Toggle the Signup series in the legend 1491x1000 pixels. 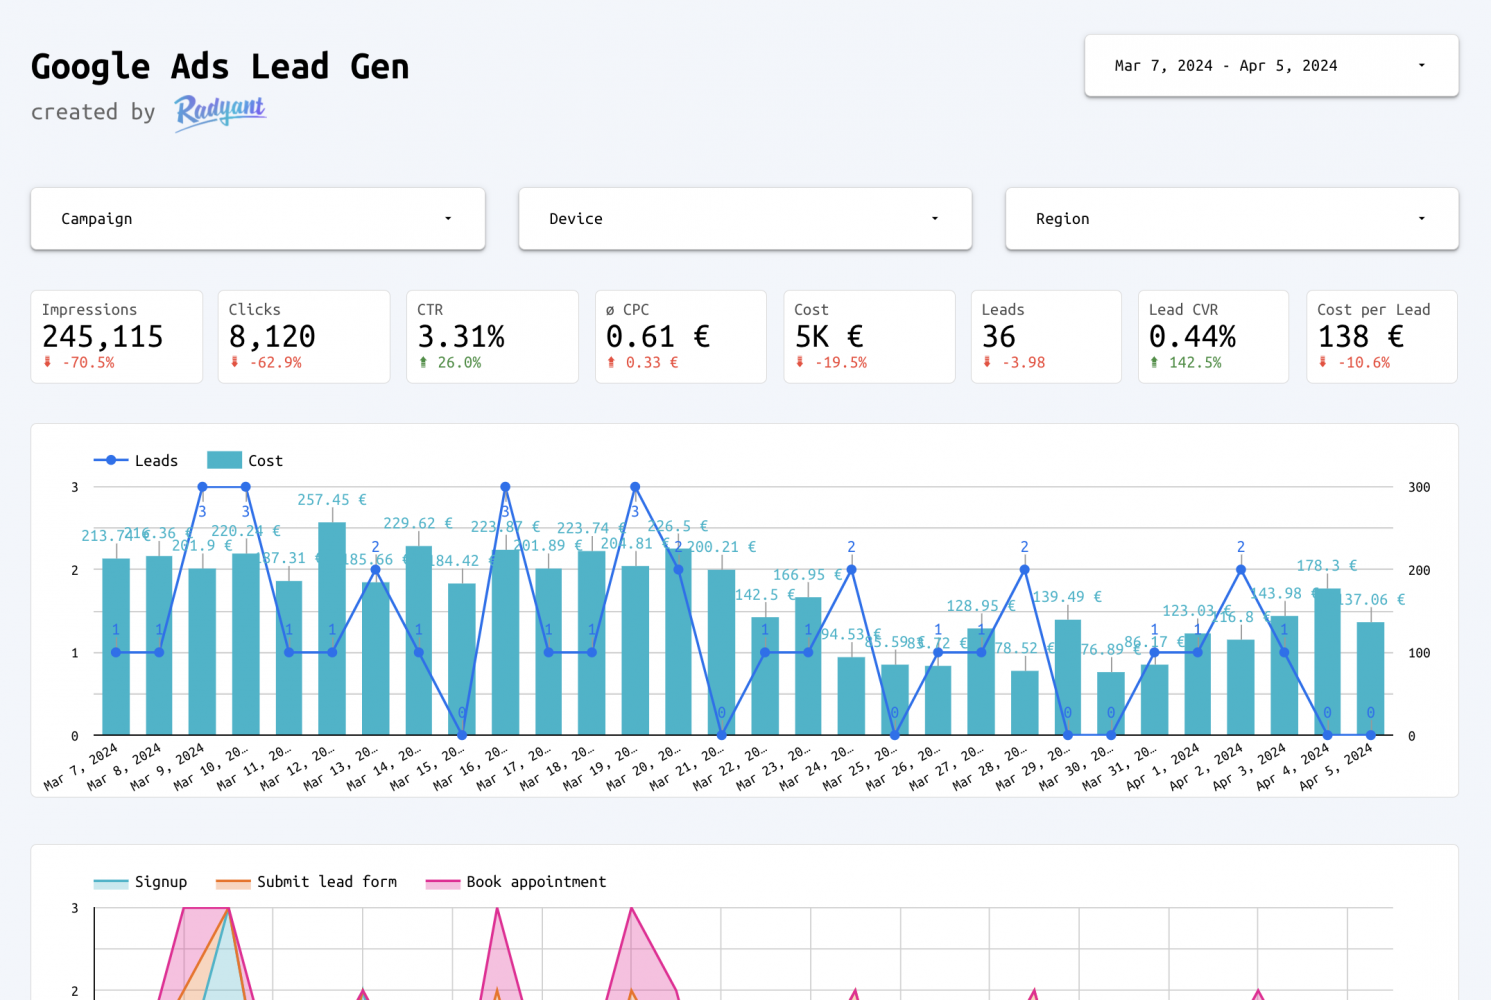140,882
